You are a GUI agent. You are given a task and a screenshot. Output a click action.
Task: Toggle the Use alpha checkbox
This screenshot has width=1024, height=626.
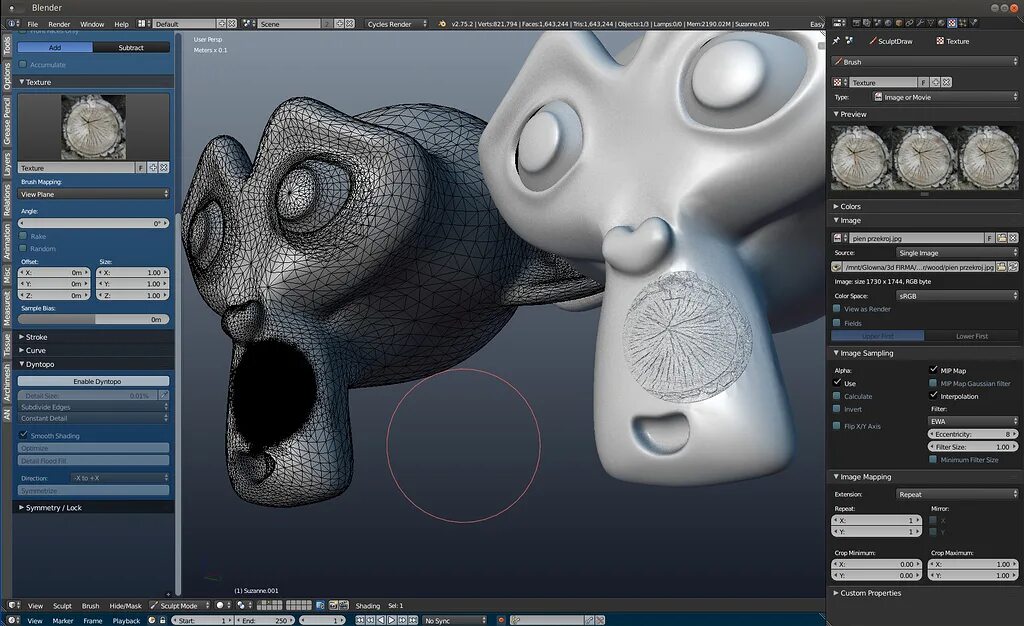tap(837, 383)
